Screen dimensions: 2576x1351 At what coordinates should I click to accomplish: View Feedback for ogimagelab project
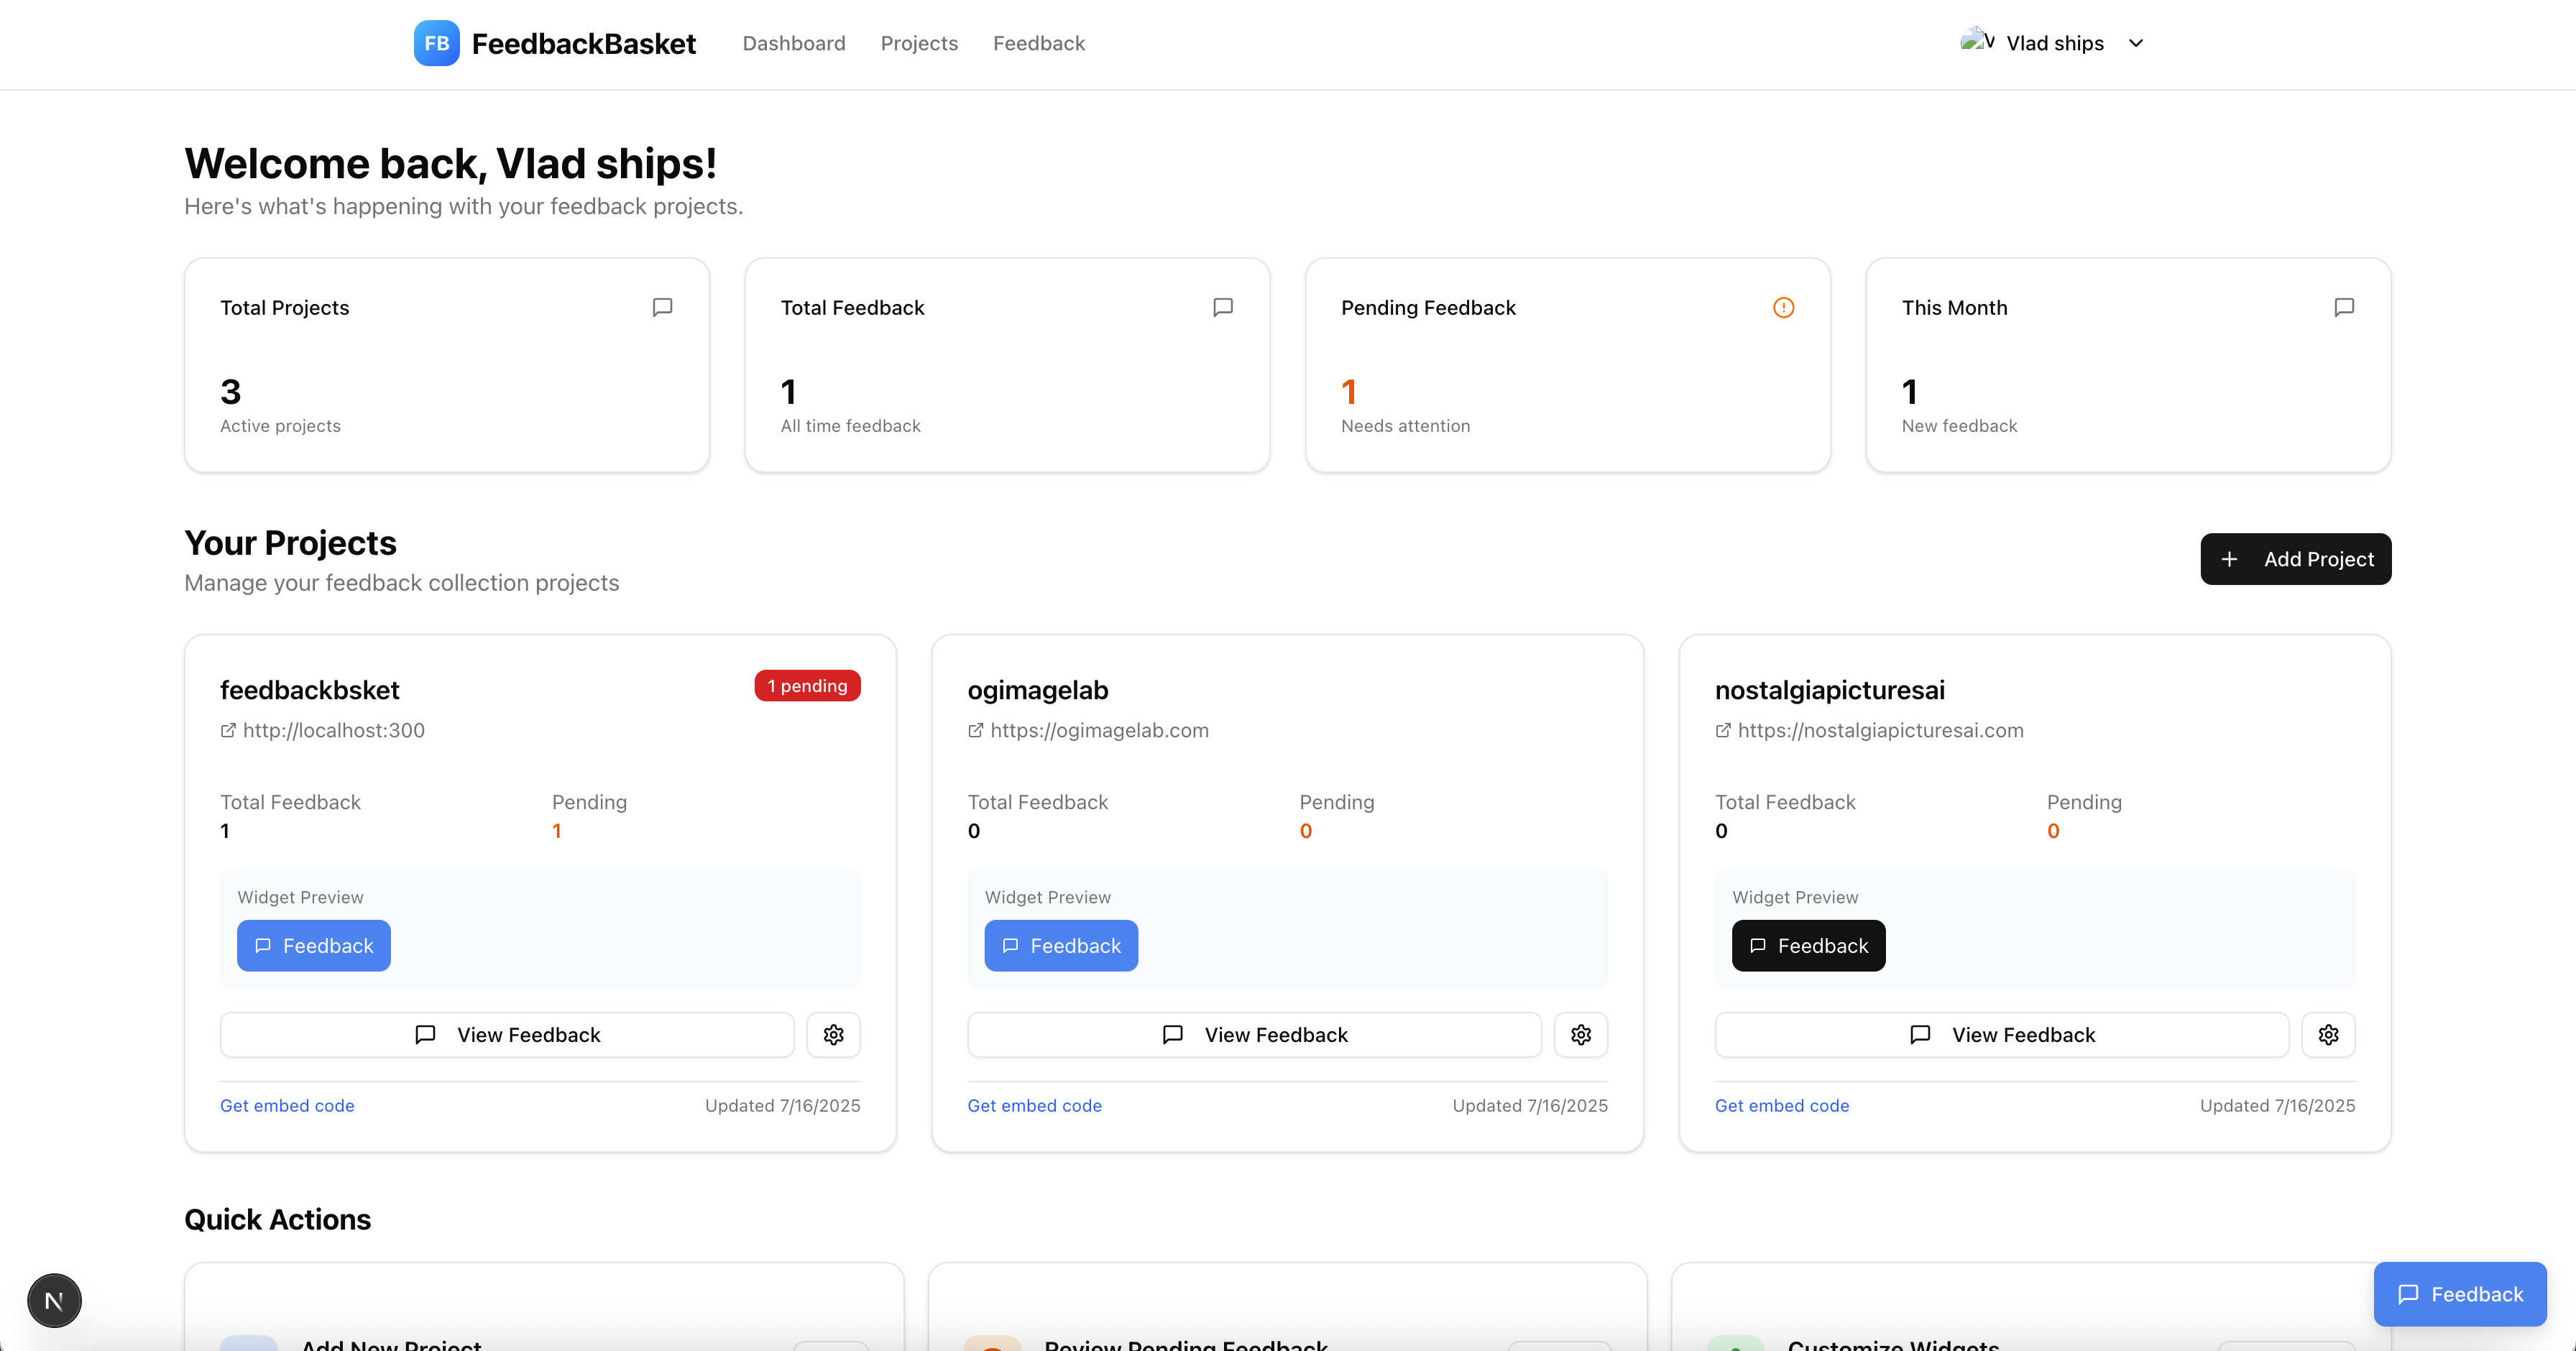pos(1254,1034)
